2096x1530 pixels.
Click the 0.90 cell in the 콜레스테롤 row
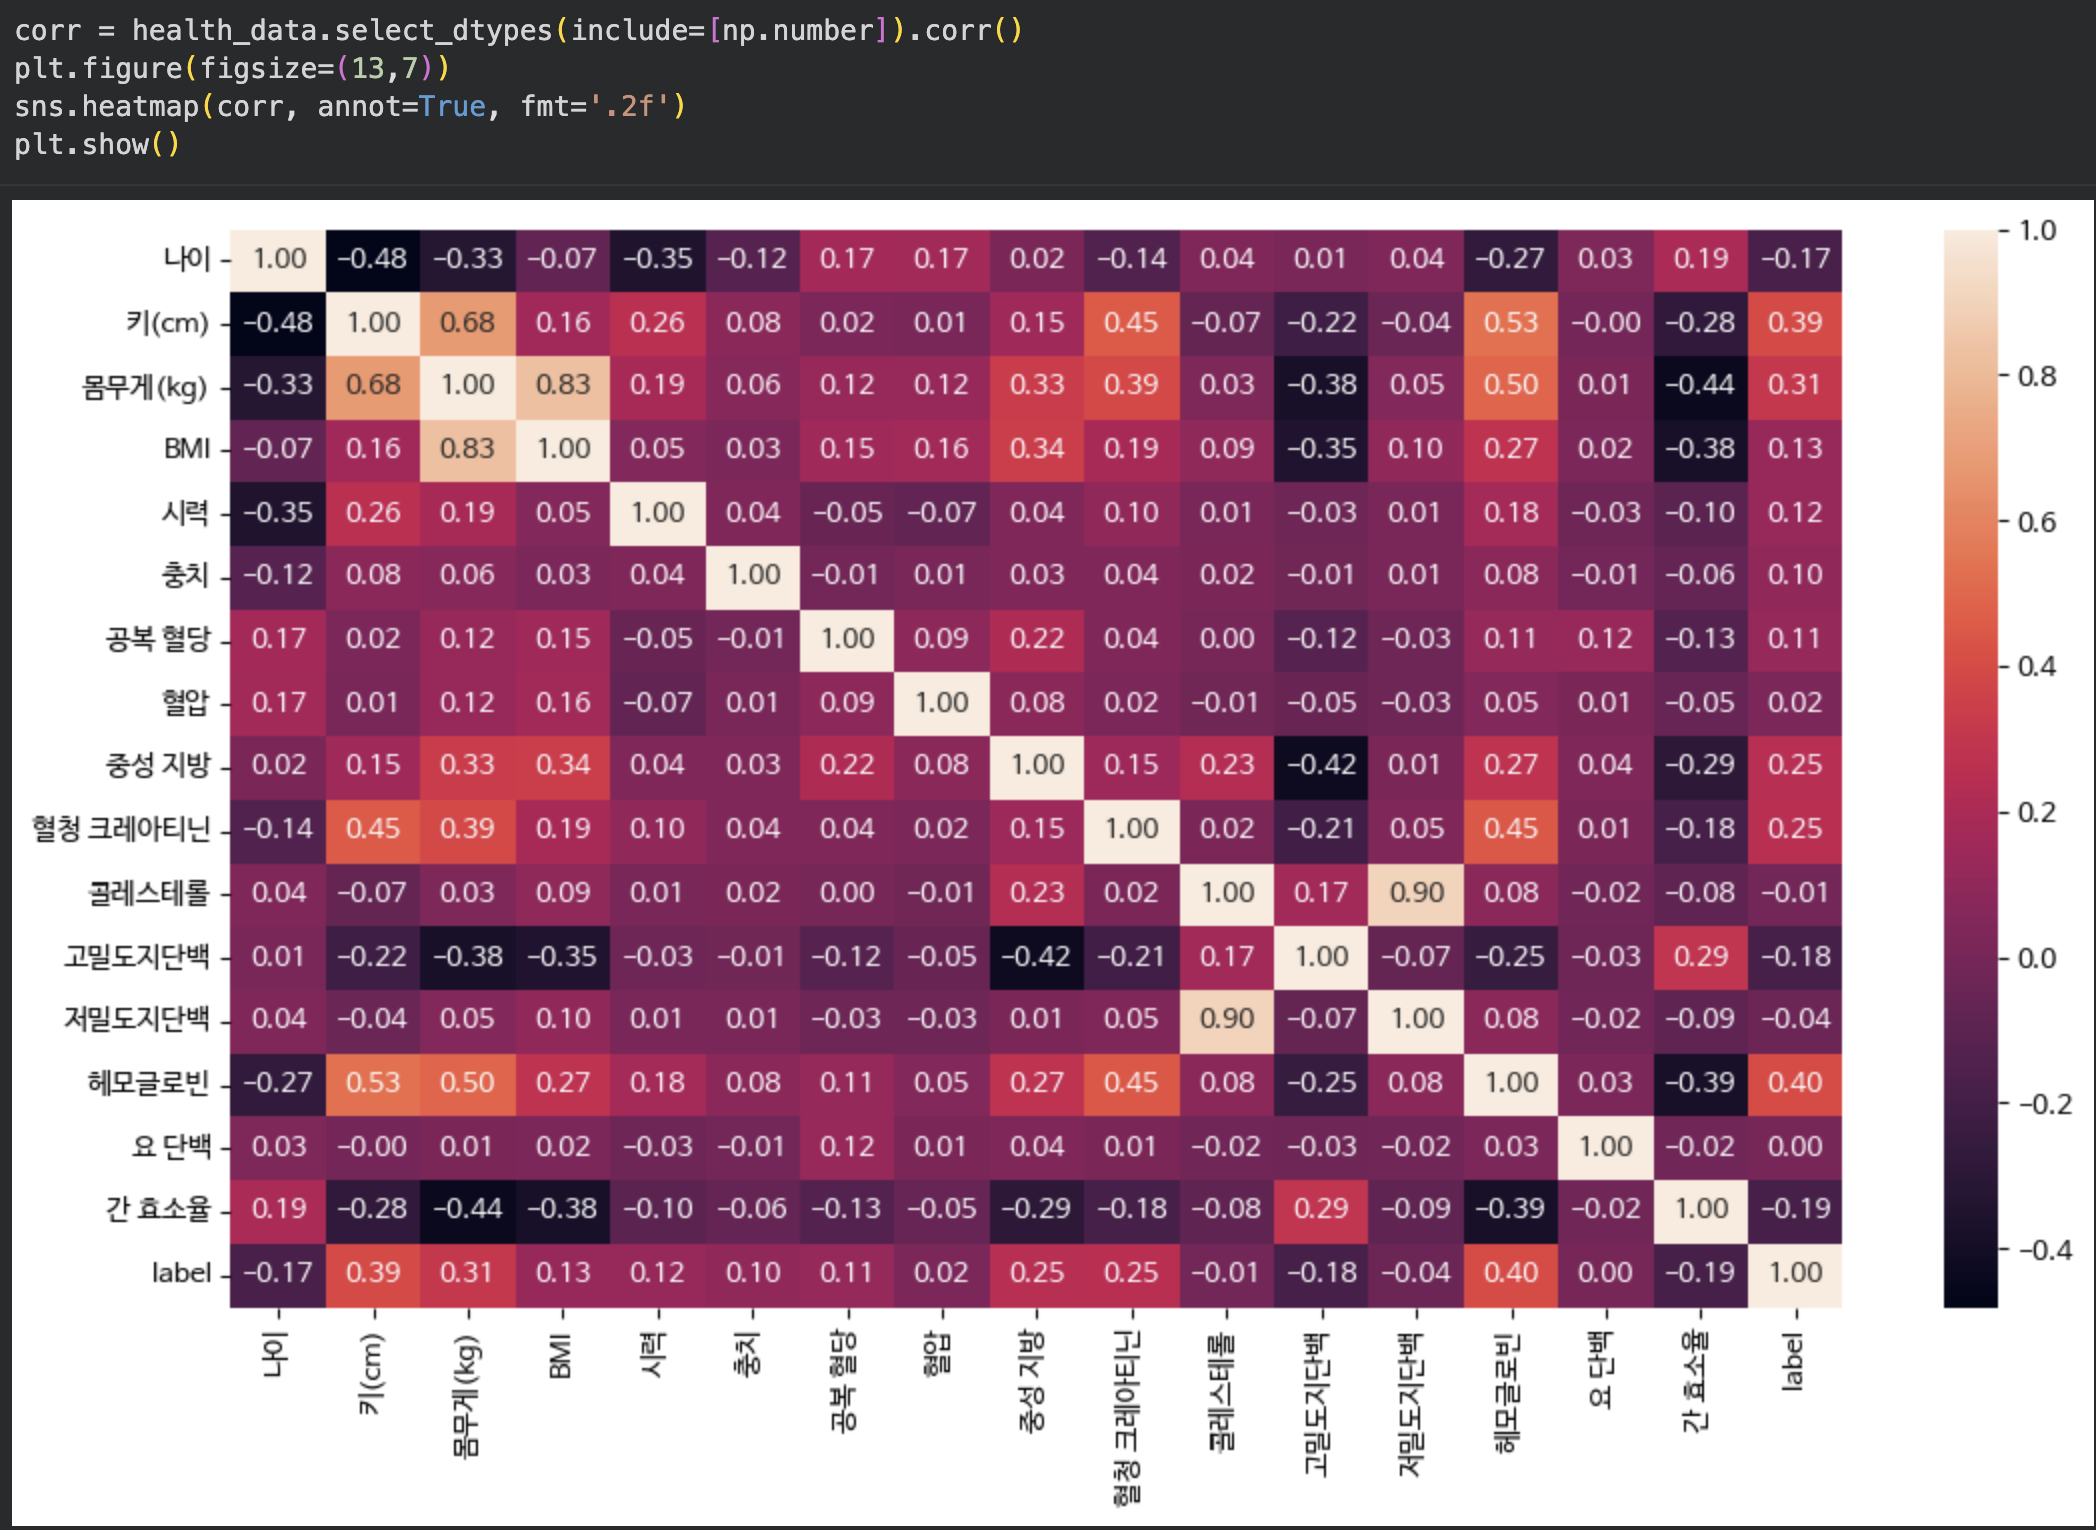(x=1416, y=892)
